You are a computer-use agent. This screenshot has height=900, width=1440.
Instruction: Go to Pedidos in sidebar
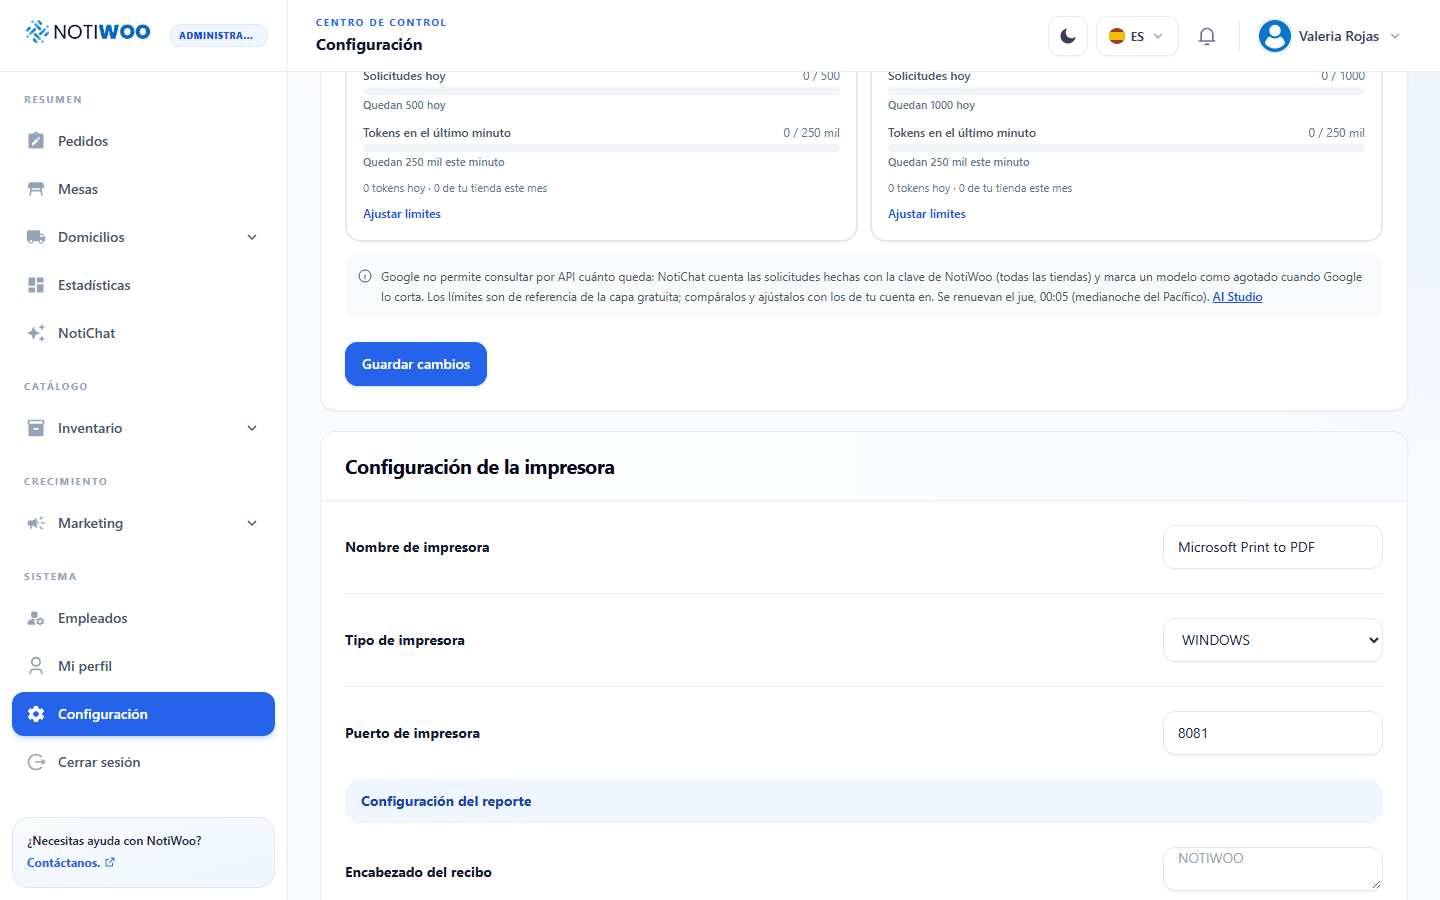pos(143,141)
